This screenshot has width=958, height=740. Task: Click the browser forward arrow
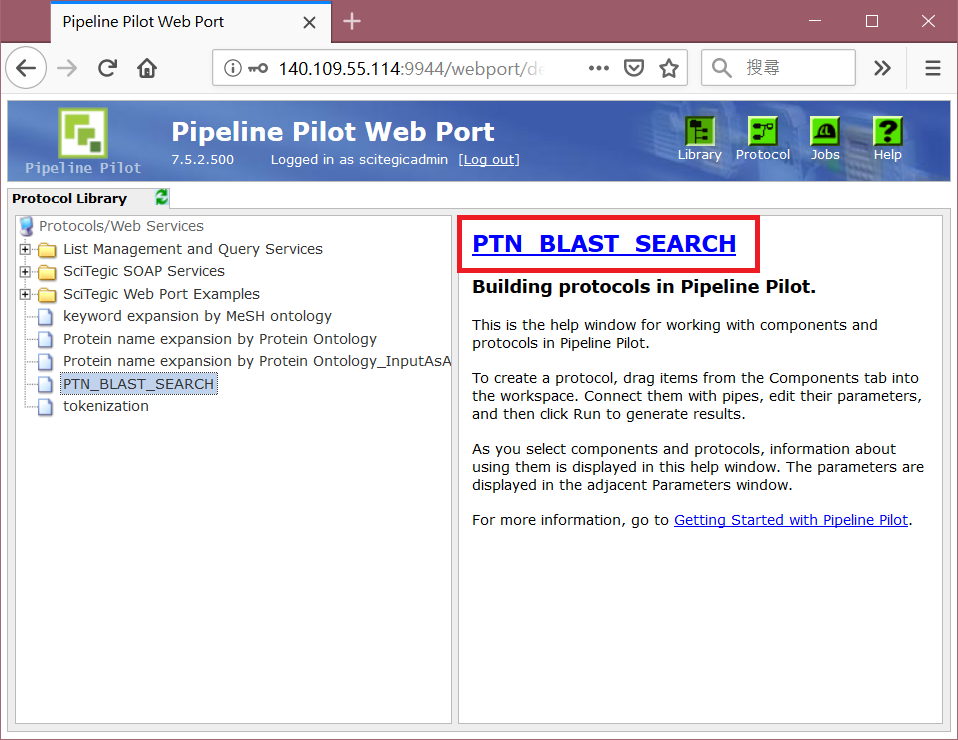click(x=67, y=68)
